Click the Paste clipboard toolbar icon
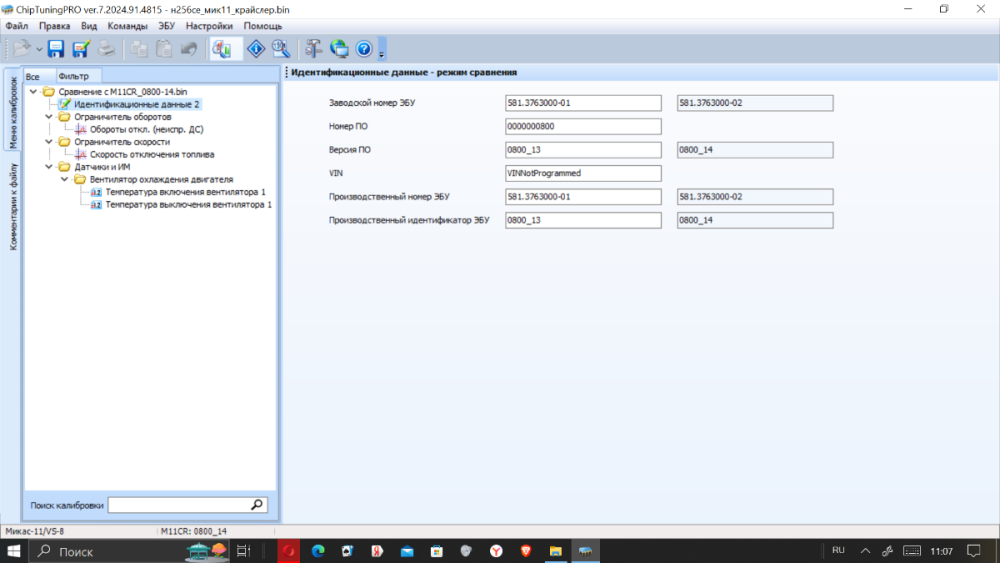The height and width of the screenshot is (563, 1000). click(x=164, y=48)
